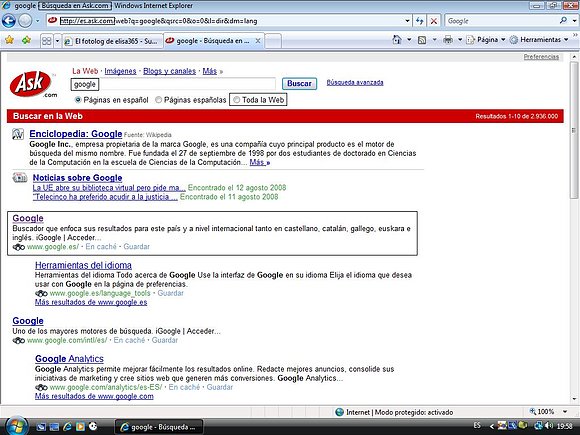Select Páginas en español radio button
Viewport: 580px width, 435px height.
78,100
